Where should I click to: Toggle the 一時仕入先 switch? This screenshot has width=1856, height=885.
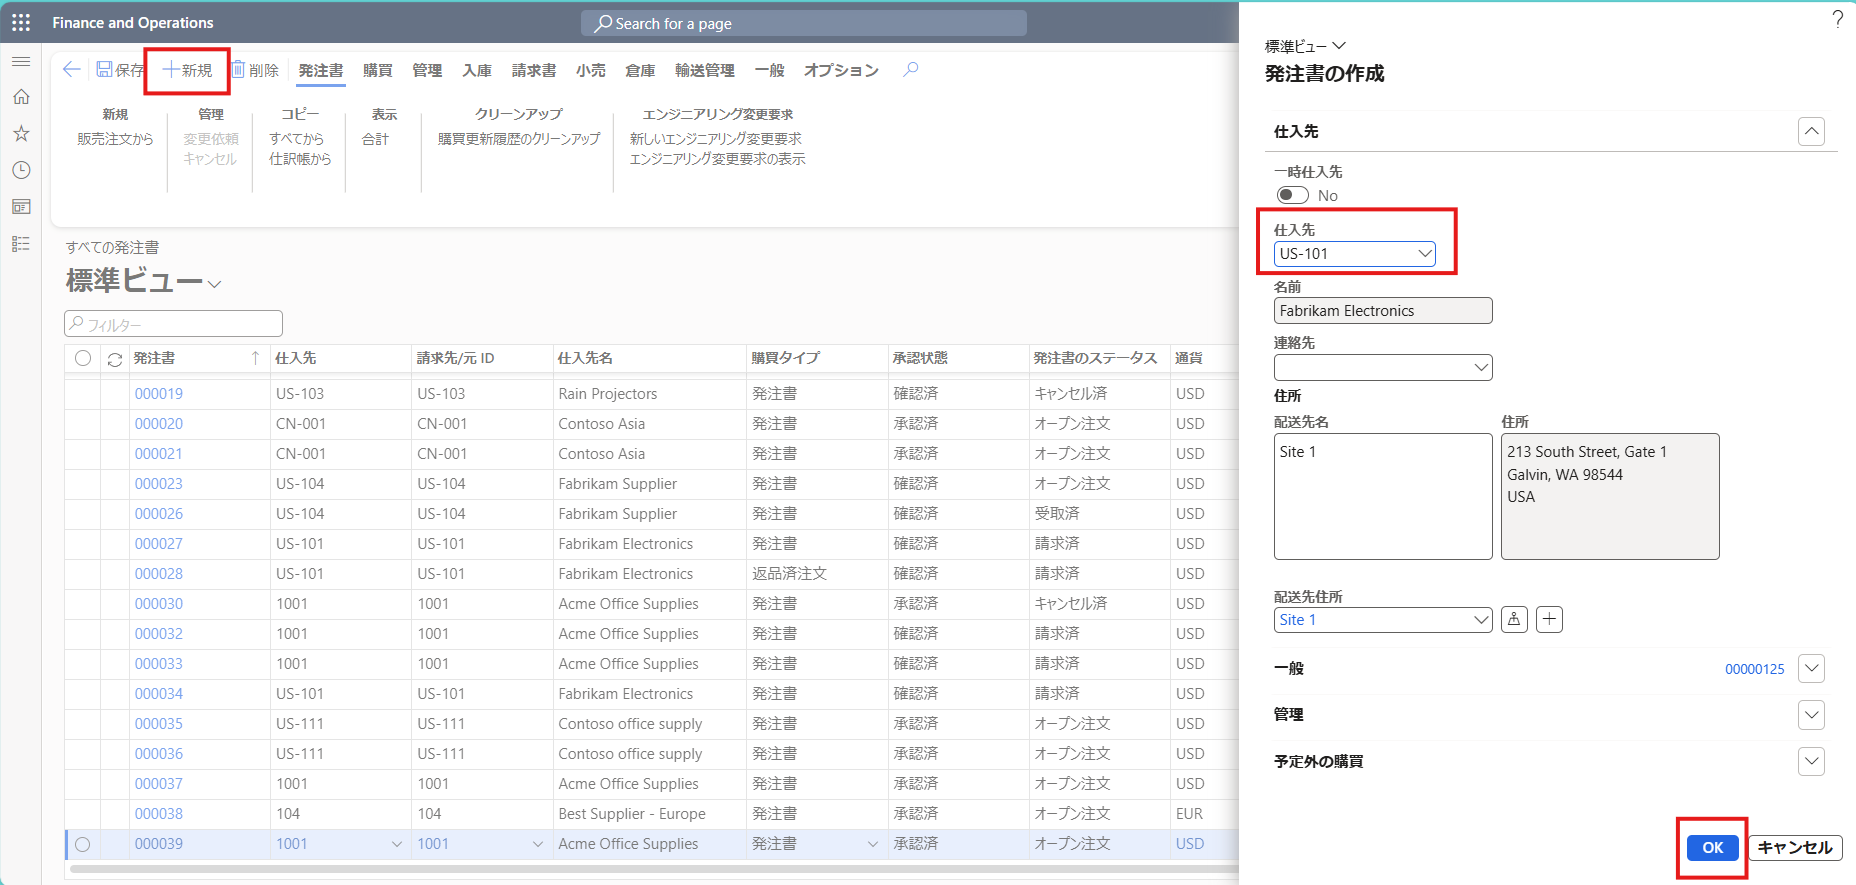coord(1292,195)
